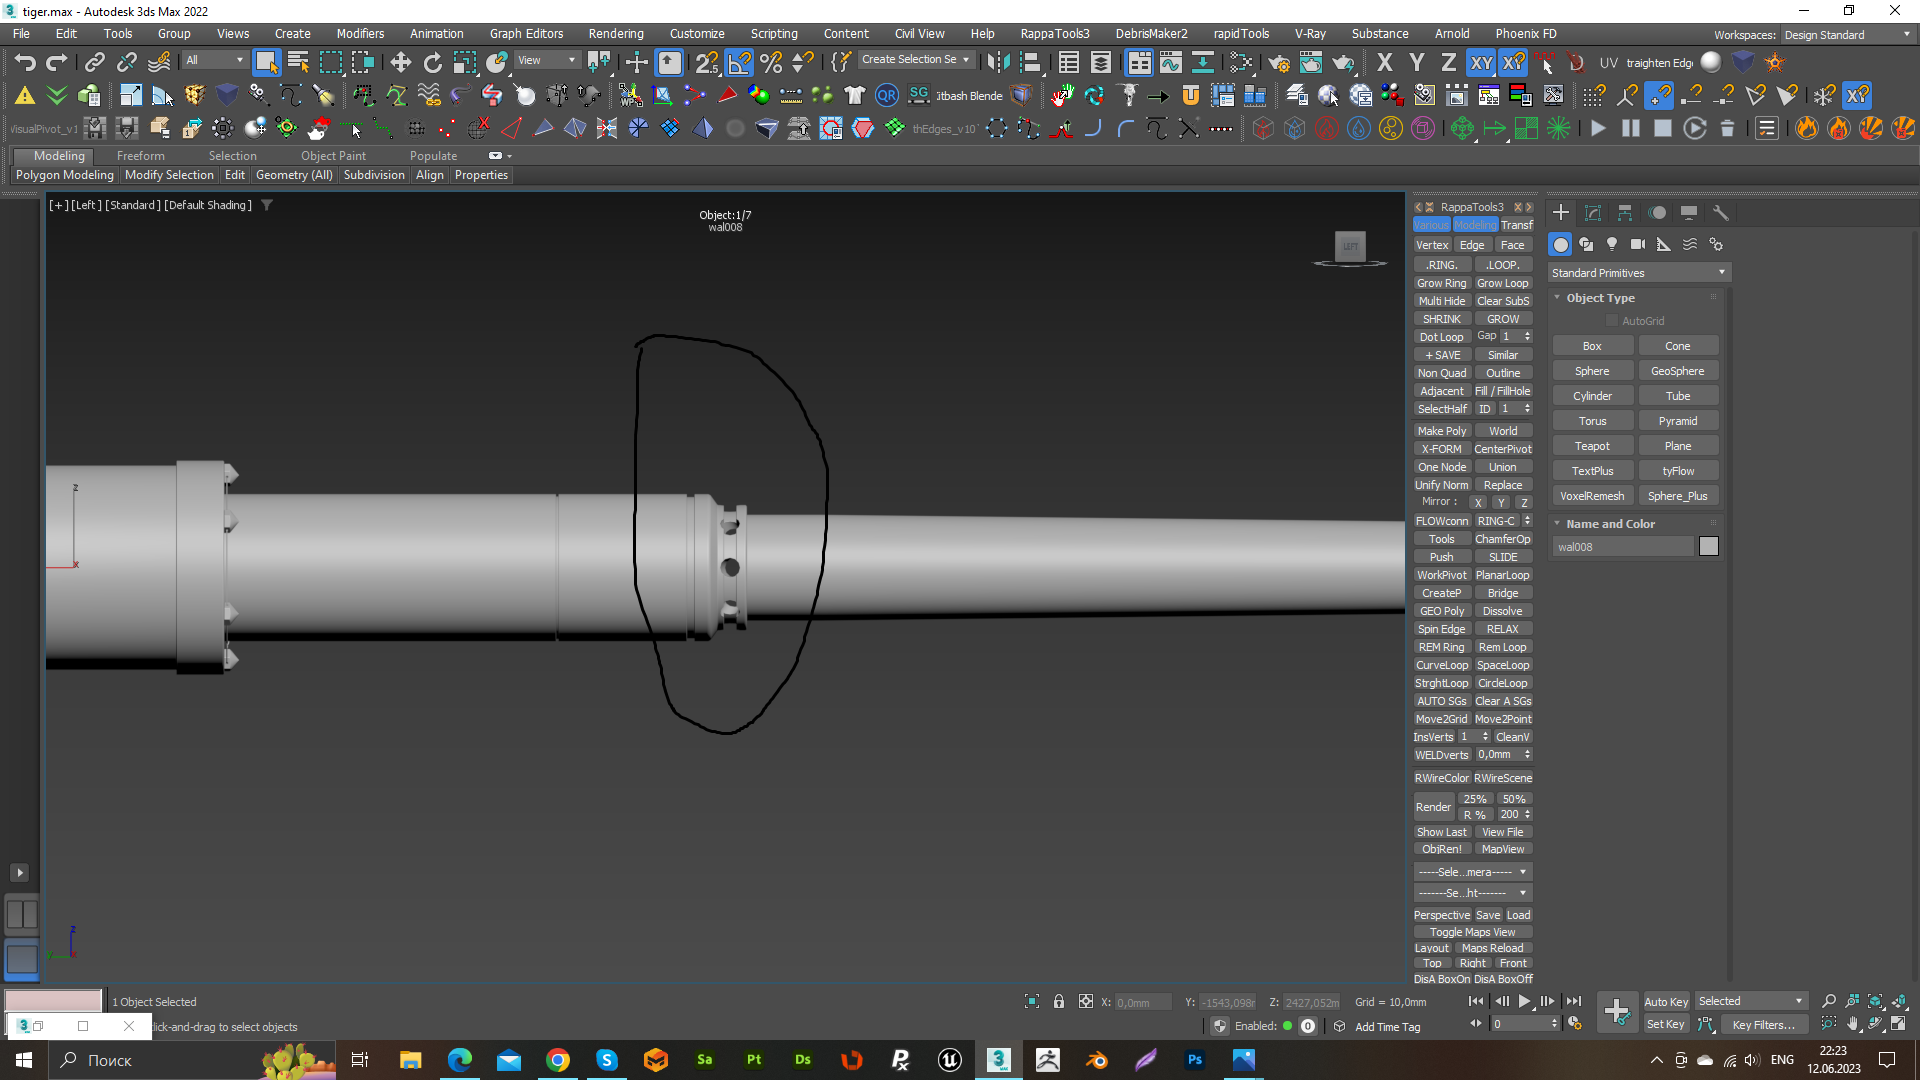1920x1080 pixels.
Task: Select the Move transform tool
Action: (400, 63)
